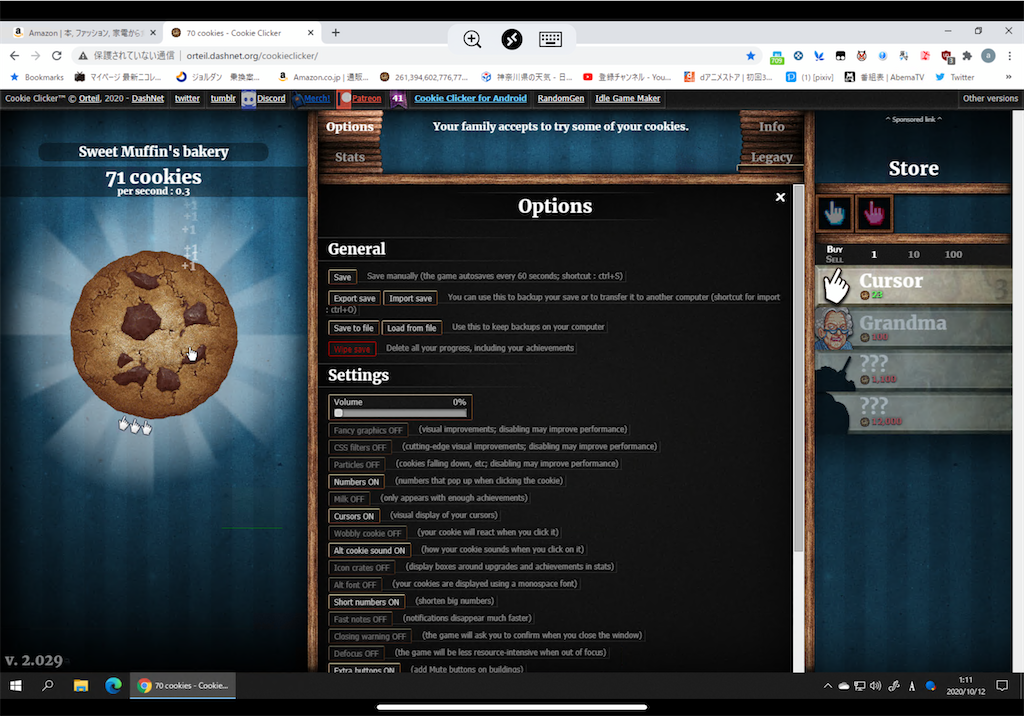The width and height of the screenshot is (1024, 716).
Task: Open the Stats menu tab
Action: click(350, 157)
